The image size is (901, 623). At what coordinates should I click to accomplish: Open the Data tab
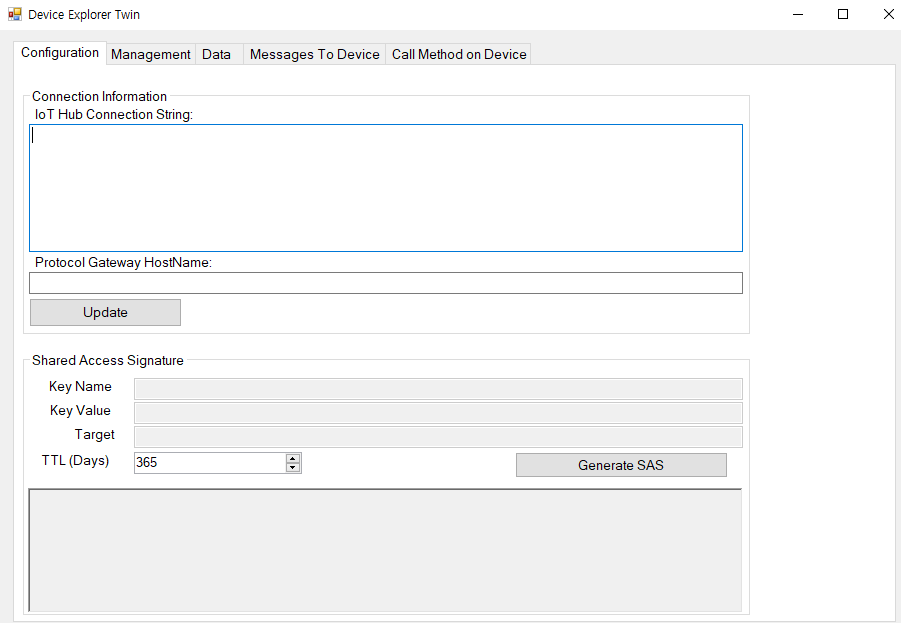217,55
